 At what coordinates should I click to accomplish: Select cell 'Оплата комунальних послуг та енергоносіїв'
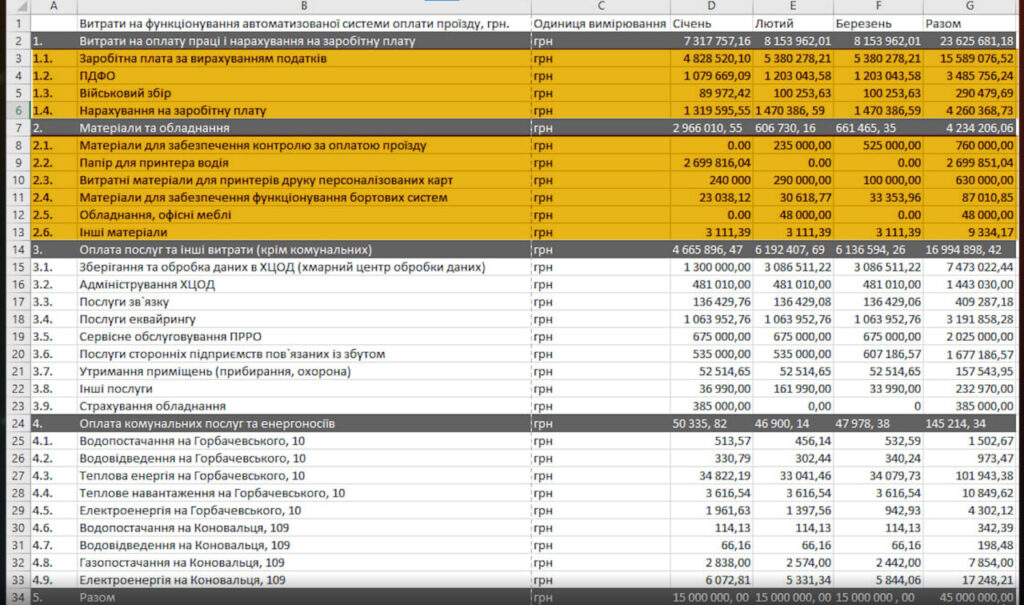(x=304, y=423)
